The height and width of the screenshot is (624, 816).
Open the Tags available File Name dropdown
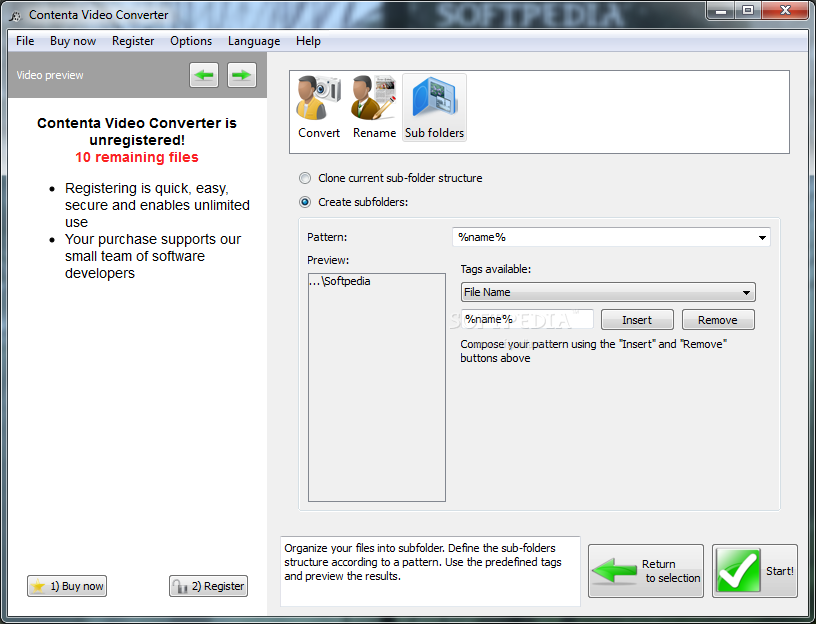tap(608, 292)
